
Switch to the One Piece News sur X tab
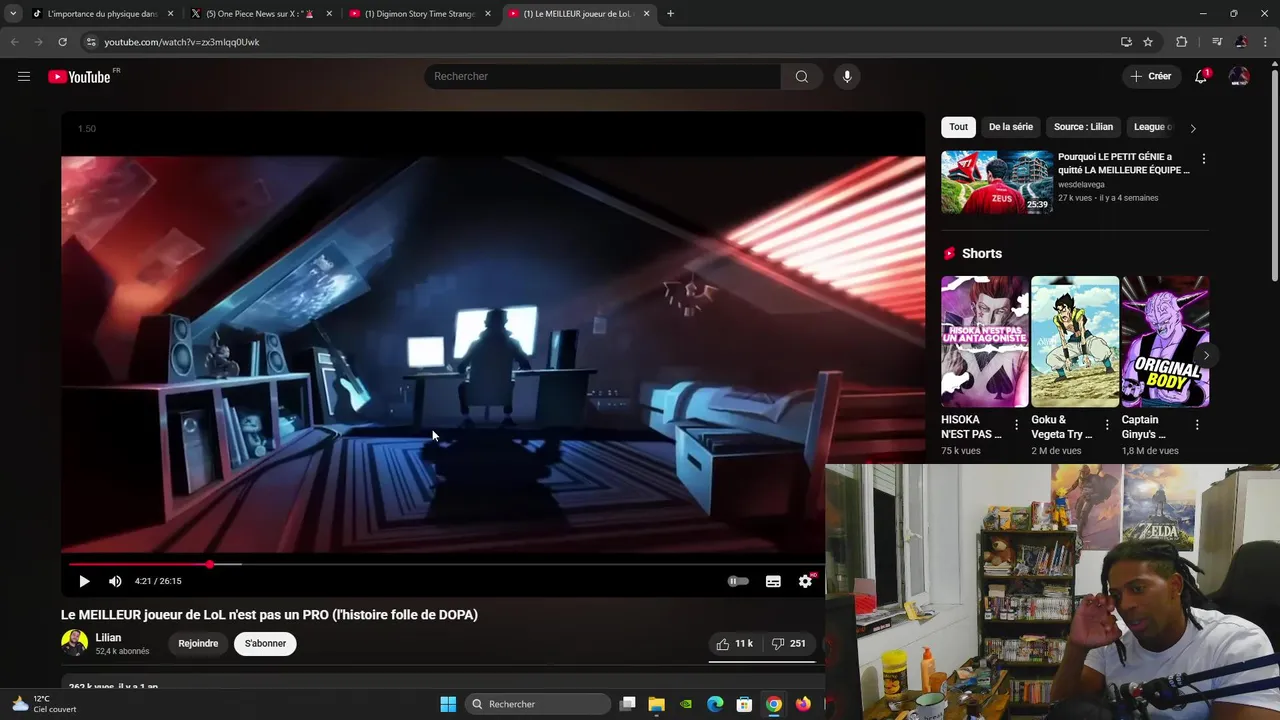tap(260, 14)
